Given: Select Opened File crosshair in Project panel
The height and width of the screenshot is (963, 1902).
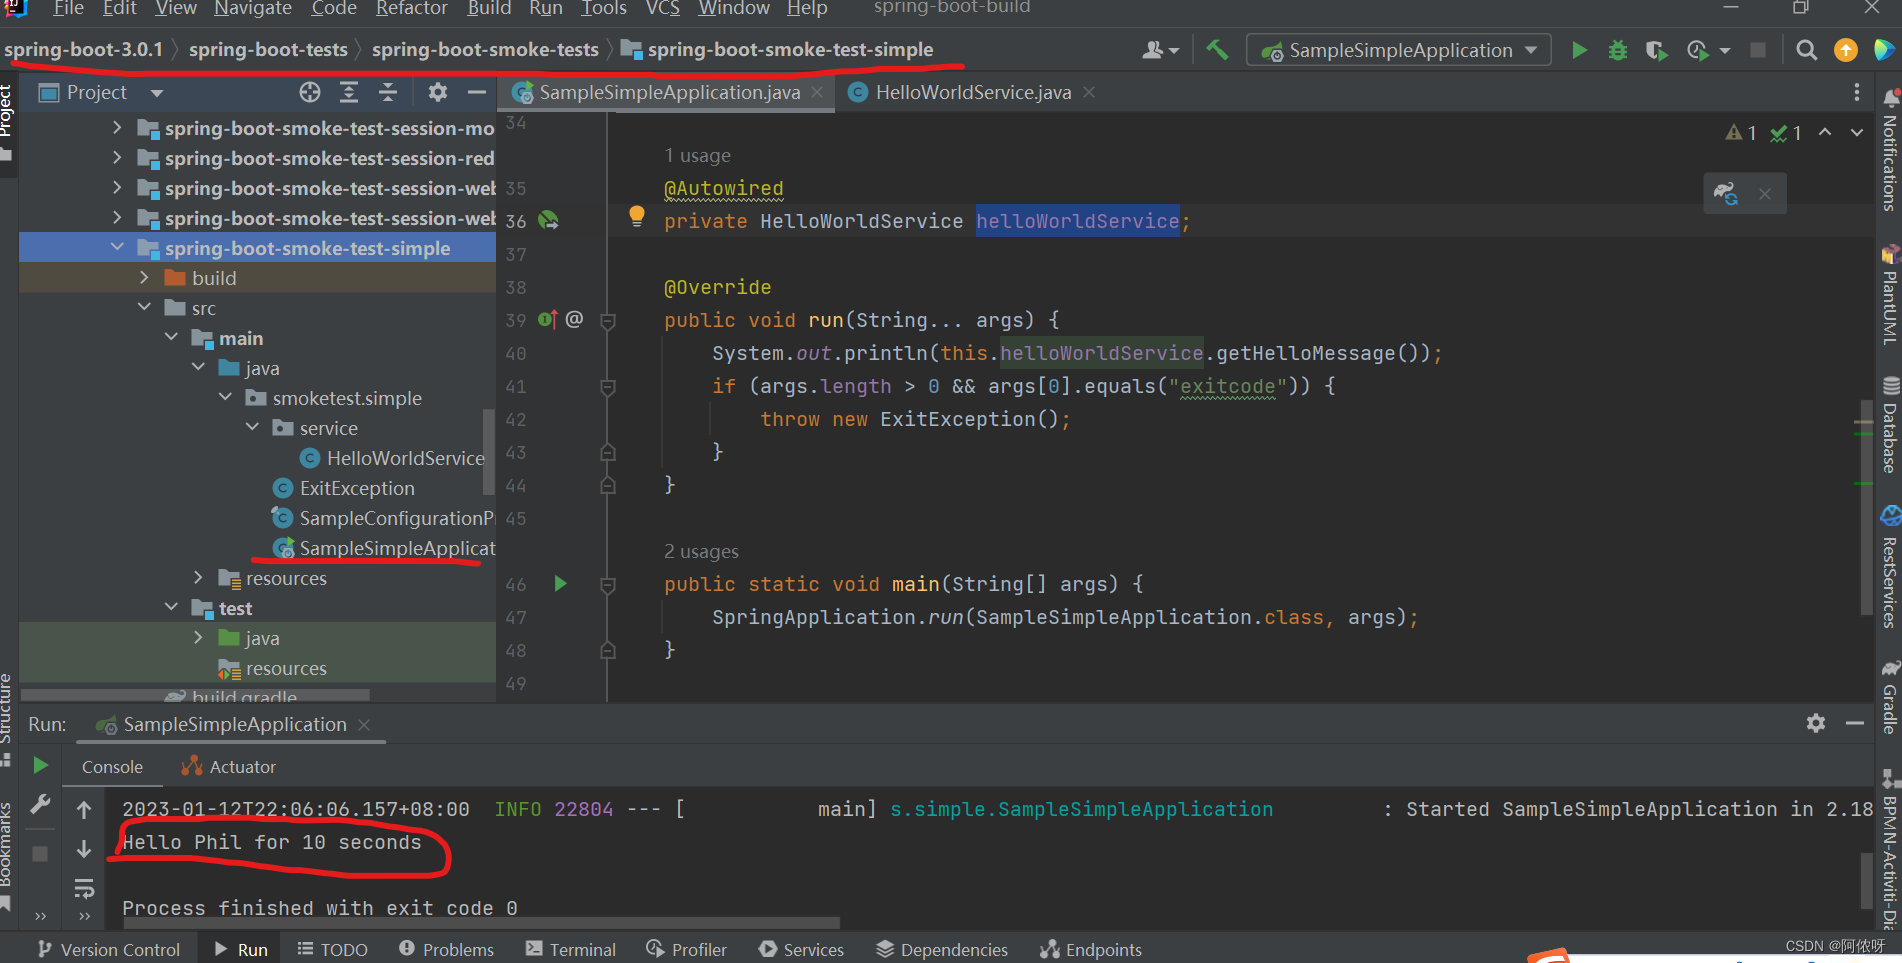Looking at the screenshot, I should point(309,92).
